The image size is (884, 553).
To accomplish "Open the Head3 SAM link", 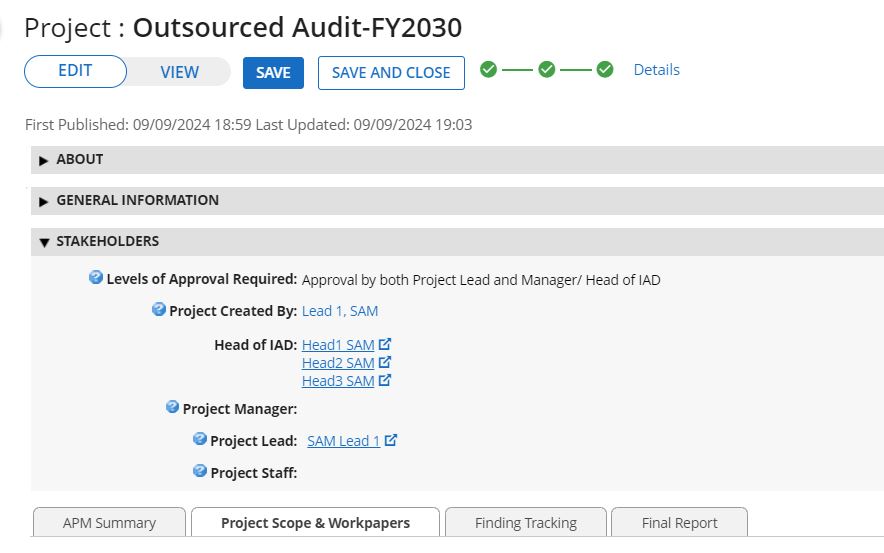I will [338, 381].
